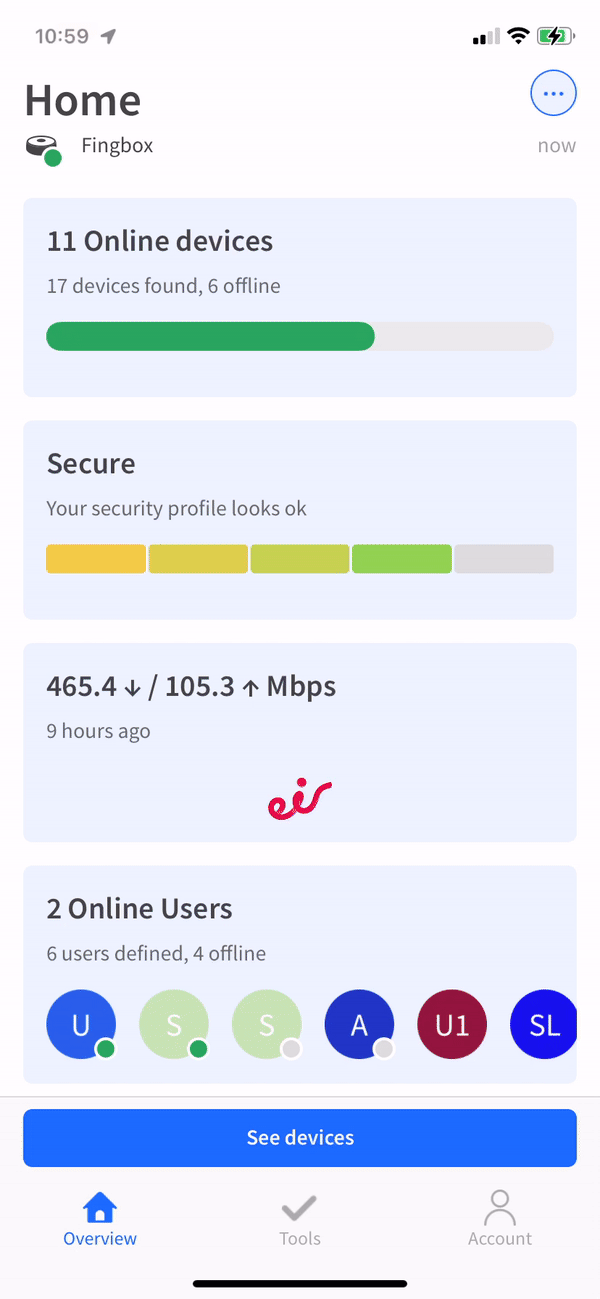Image resolution: width=600 pixels, height=1299 pixels.
Task: Switch to the Account tab
Action: point(499,1220)
